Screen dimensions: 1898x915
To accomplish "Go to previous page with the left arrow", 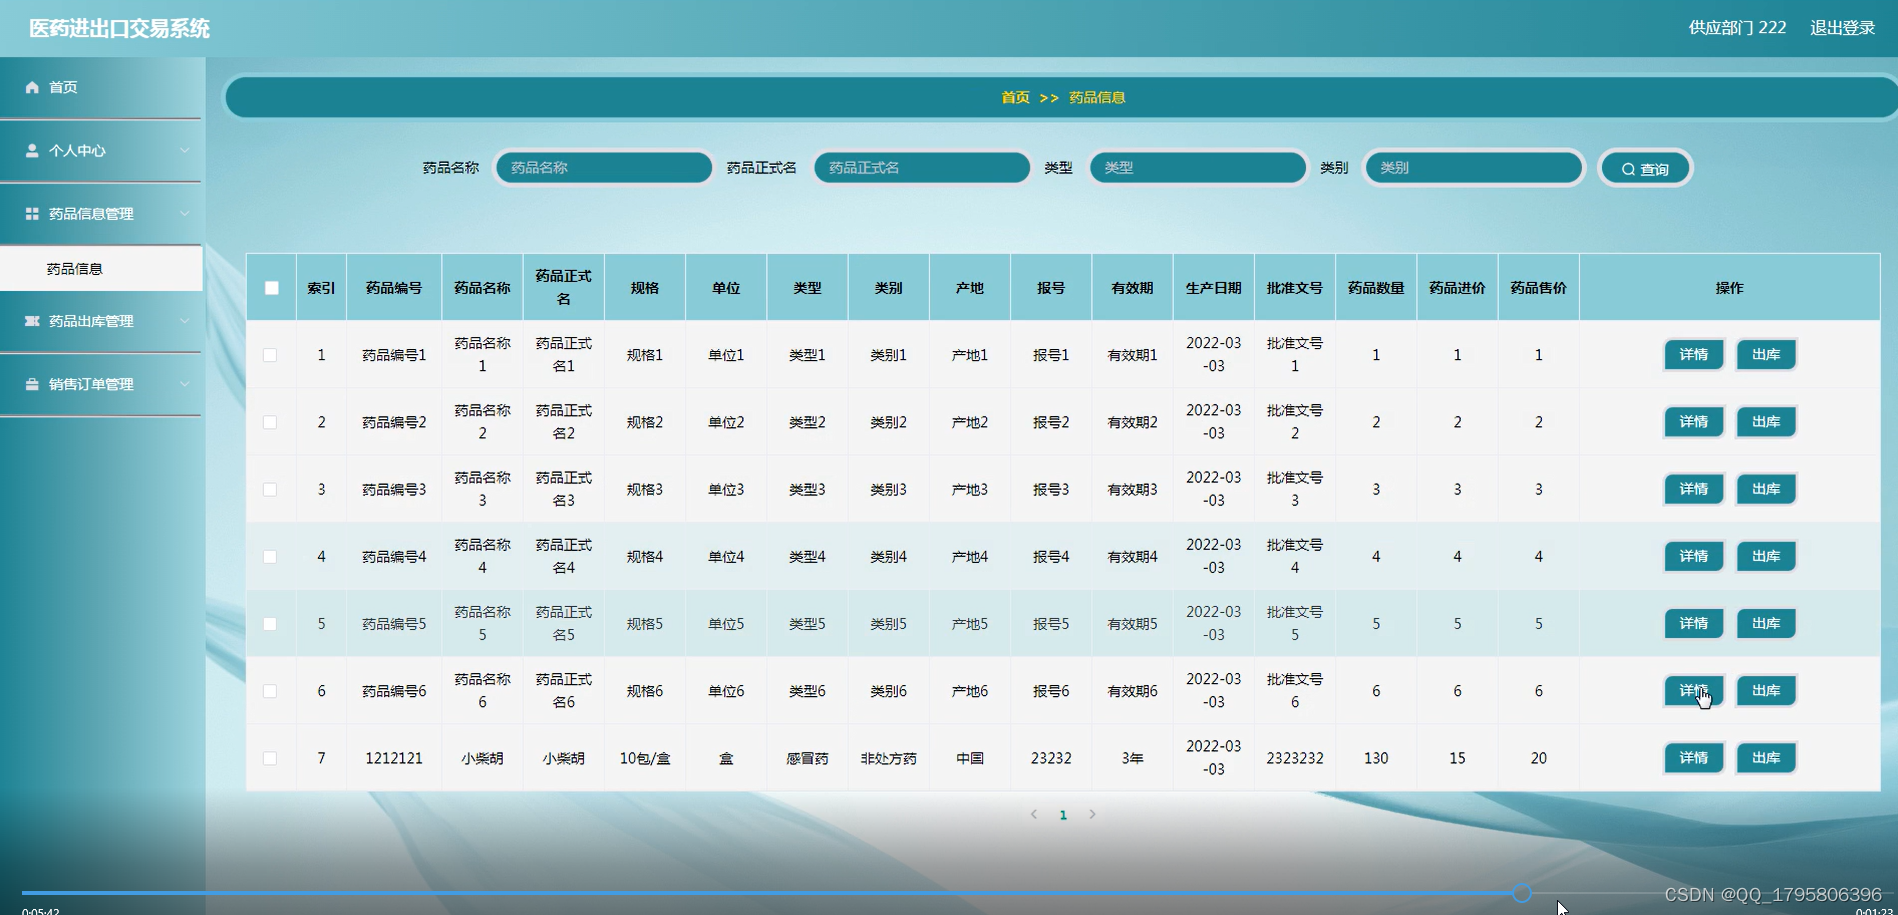I will click(x=1034, y=814).
